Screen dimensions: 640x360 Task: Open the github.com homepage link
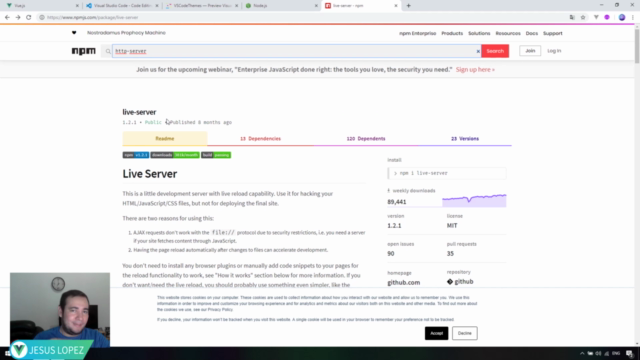click(x=404, y=282)
